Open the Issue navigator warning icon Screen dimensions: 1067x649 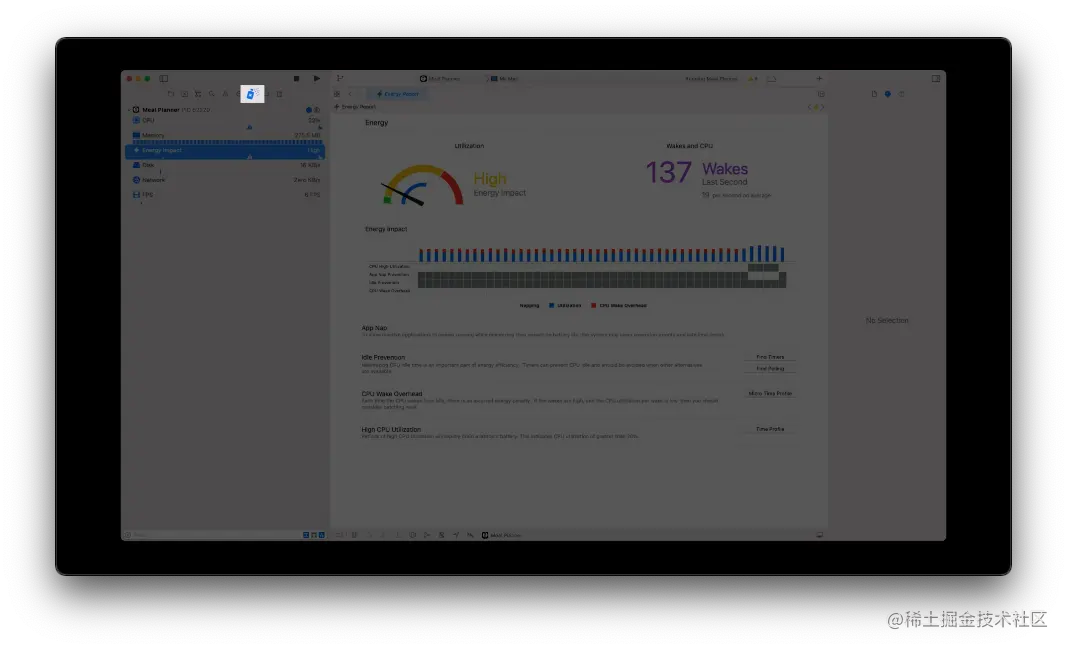[x=225, y=94]
